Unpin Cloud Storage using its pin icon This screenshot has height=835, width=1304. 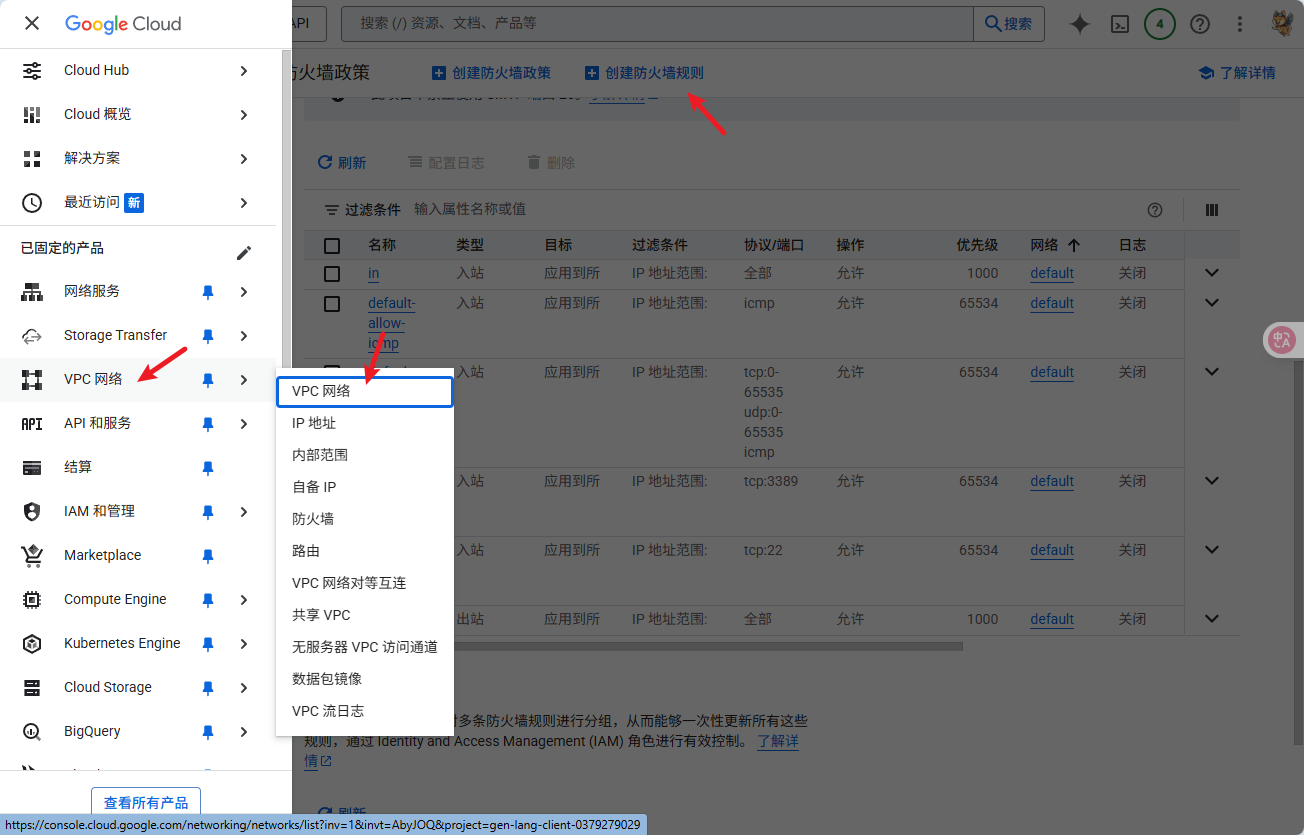(208, 688)
